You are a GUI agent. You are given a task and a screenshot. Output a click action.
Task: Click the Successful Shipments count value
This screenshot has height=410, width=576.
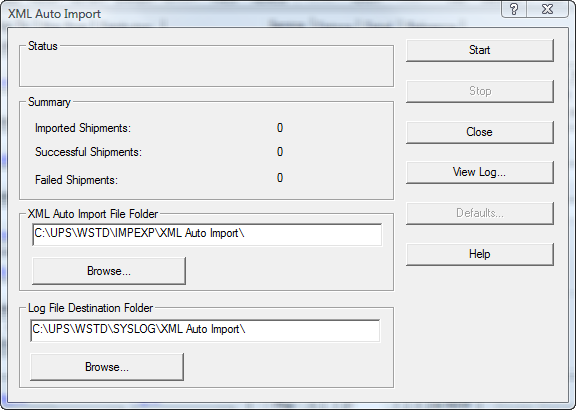280,152
